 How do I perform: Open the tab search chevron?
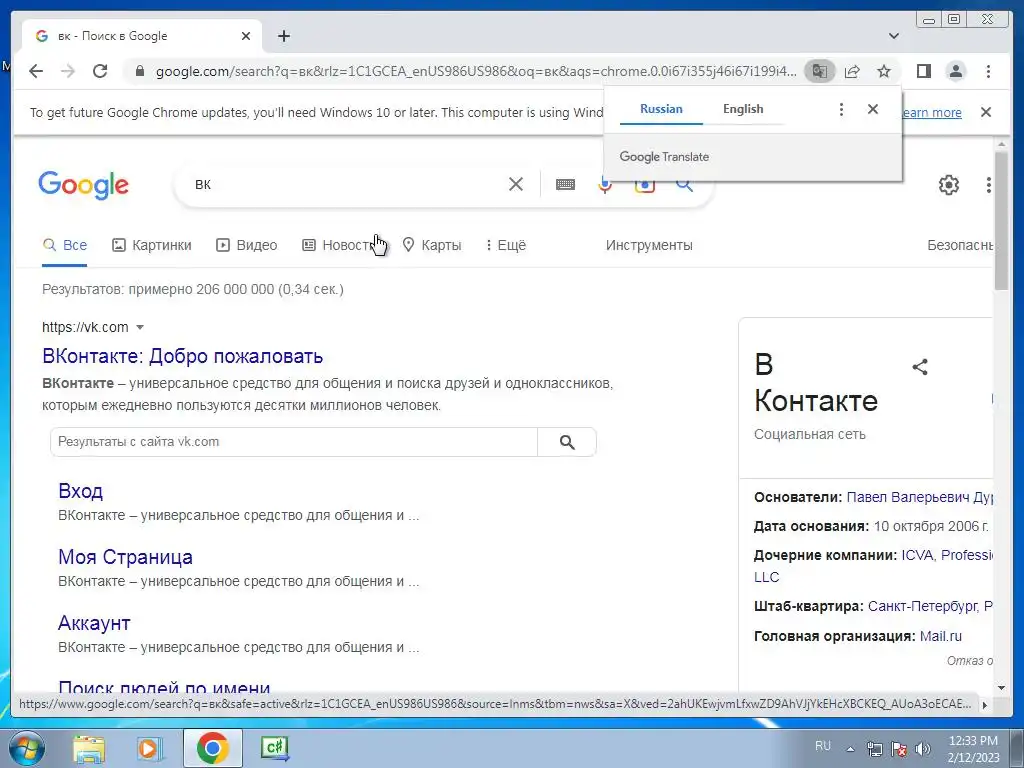click(894, 36)
